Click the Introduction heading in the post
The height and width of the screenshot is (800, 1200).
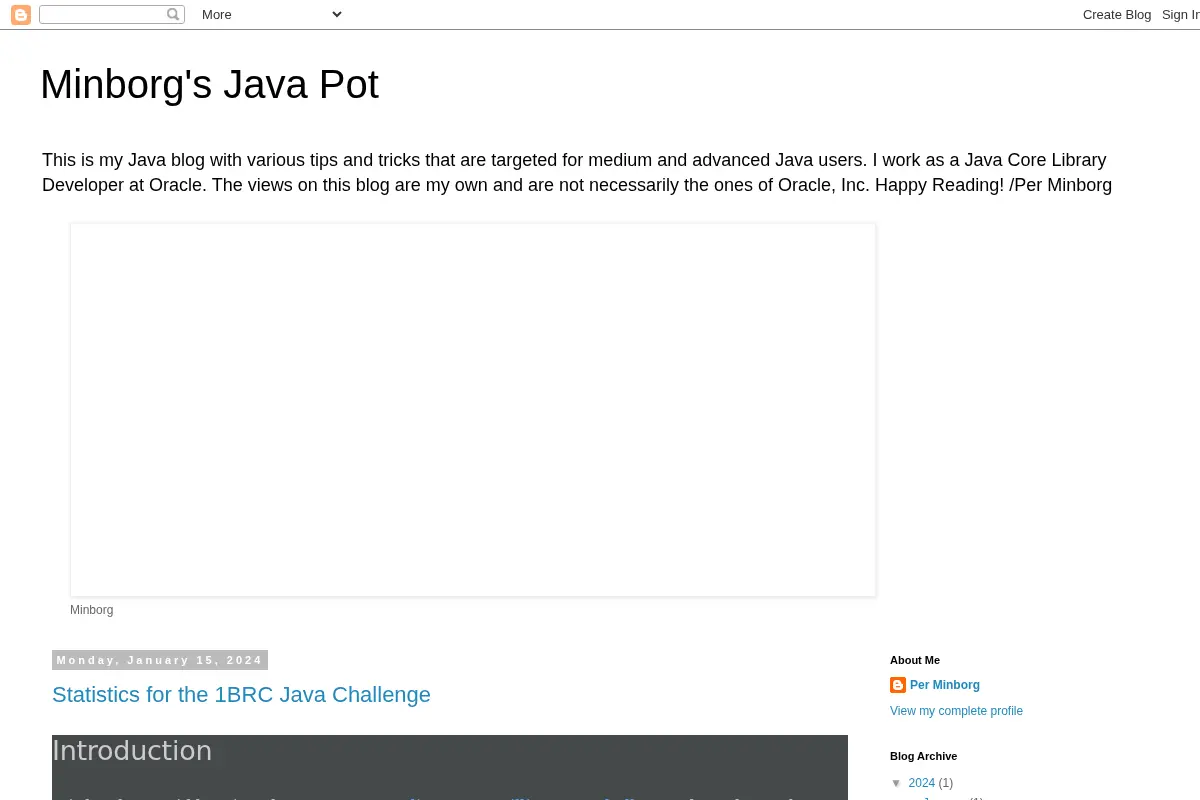coord(132,751)
